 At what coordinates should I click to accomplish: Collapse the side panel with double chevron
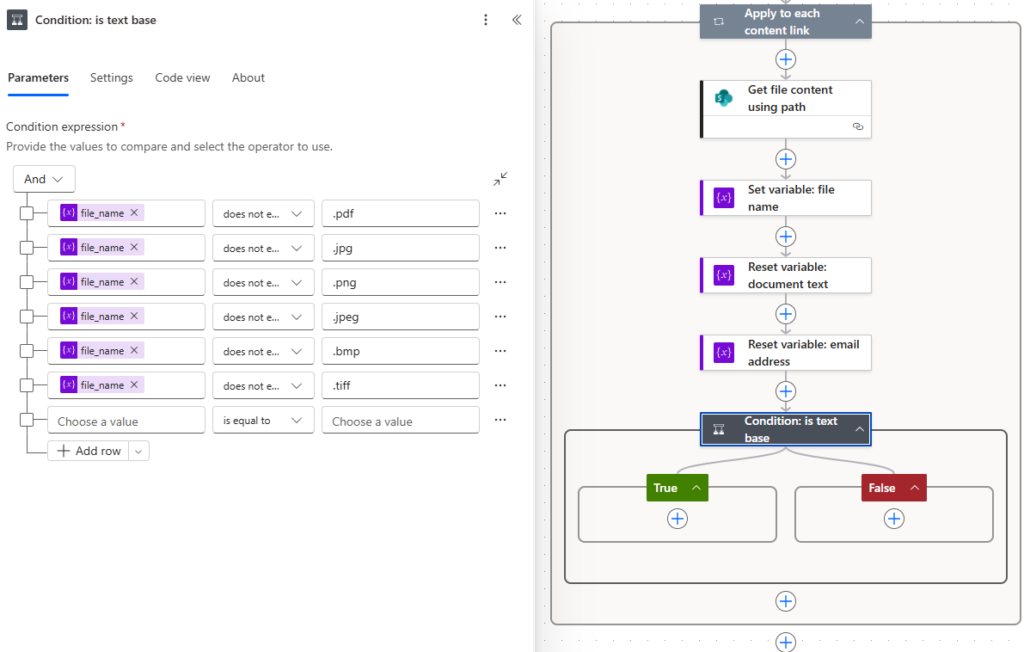tap(517, 20)
